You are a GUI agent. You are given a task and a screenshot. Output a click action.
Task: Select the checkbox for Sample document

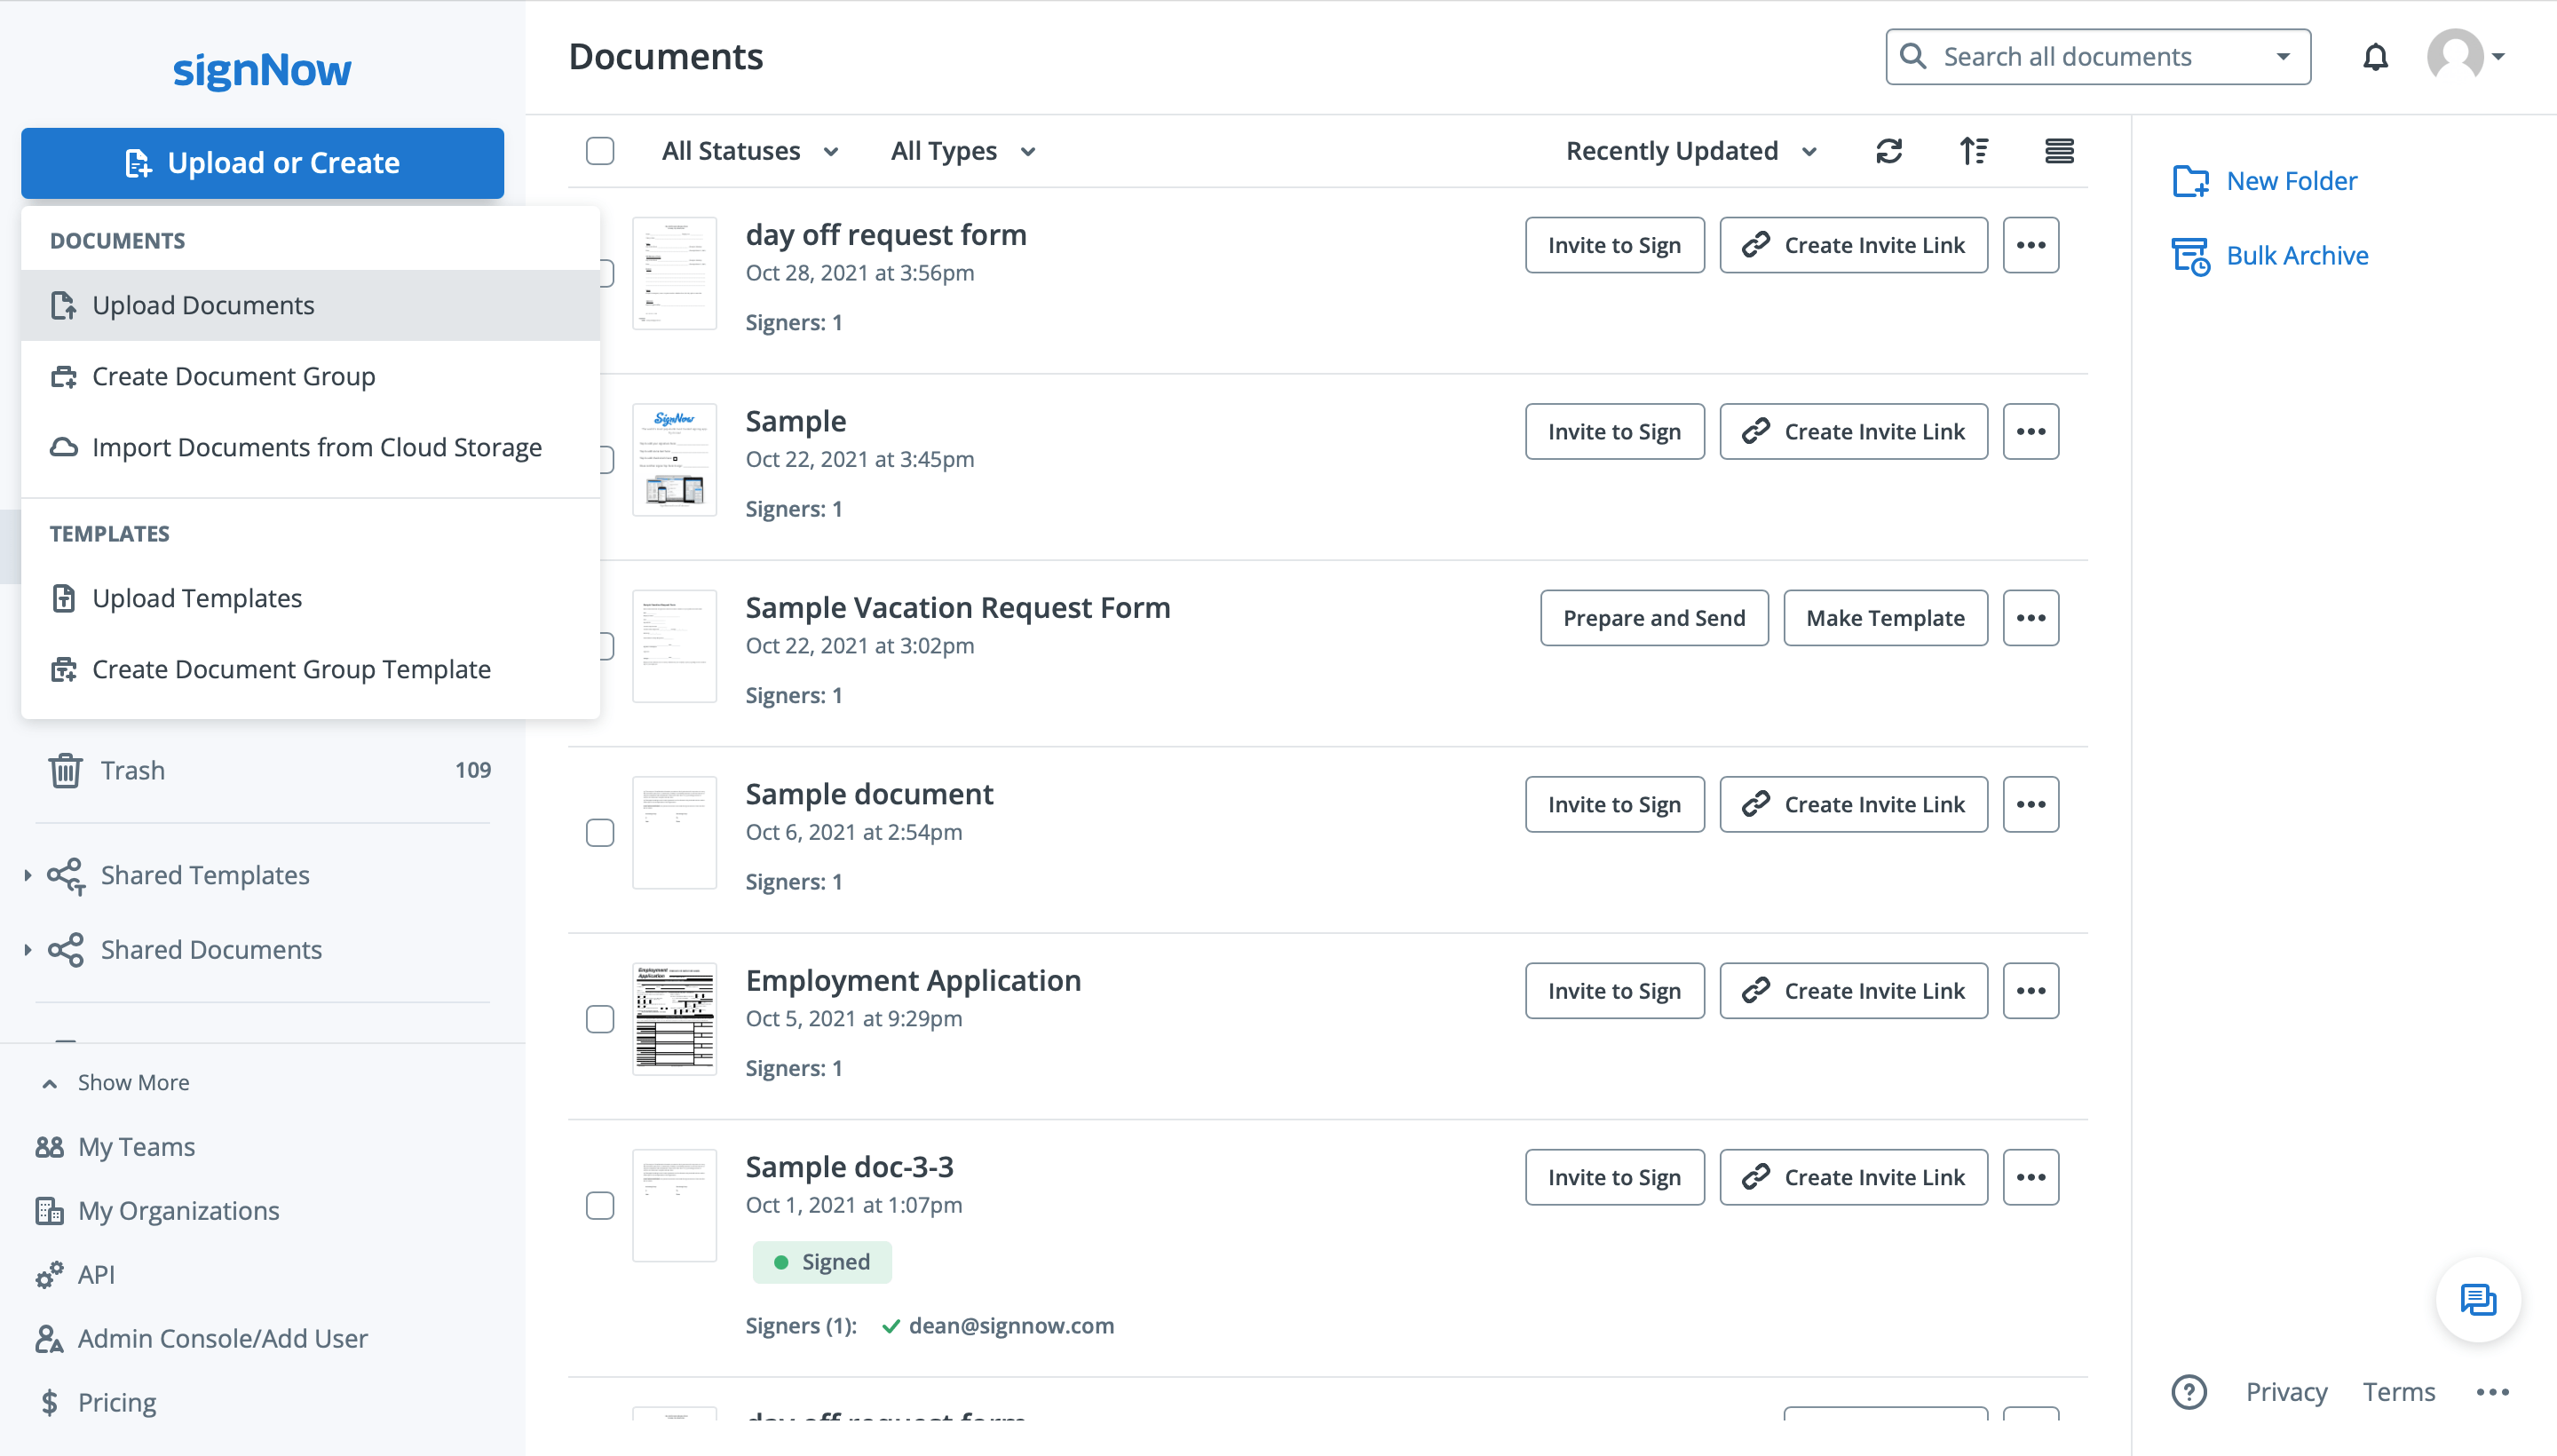coord(600,831)
